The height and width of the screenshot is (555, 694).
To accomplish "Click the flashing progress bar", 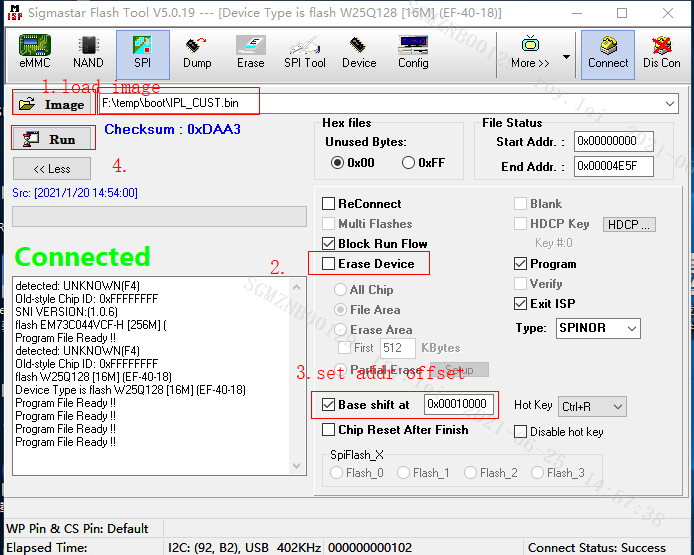I will pos(159,216).
